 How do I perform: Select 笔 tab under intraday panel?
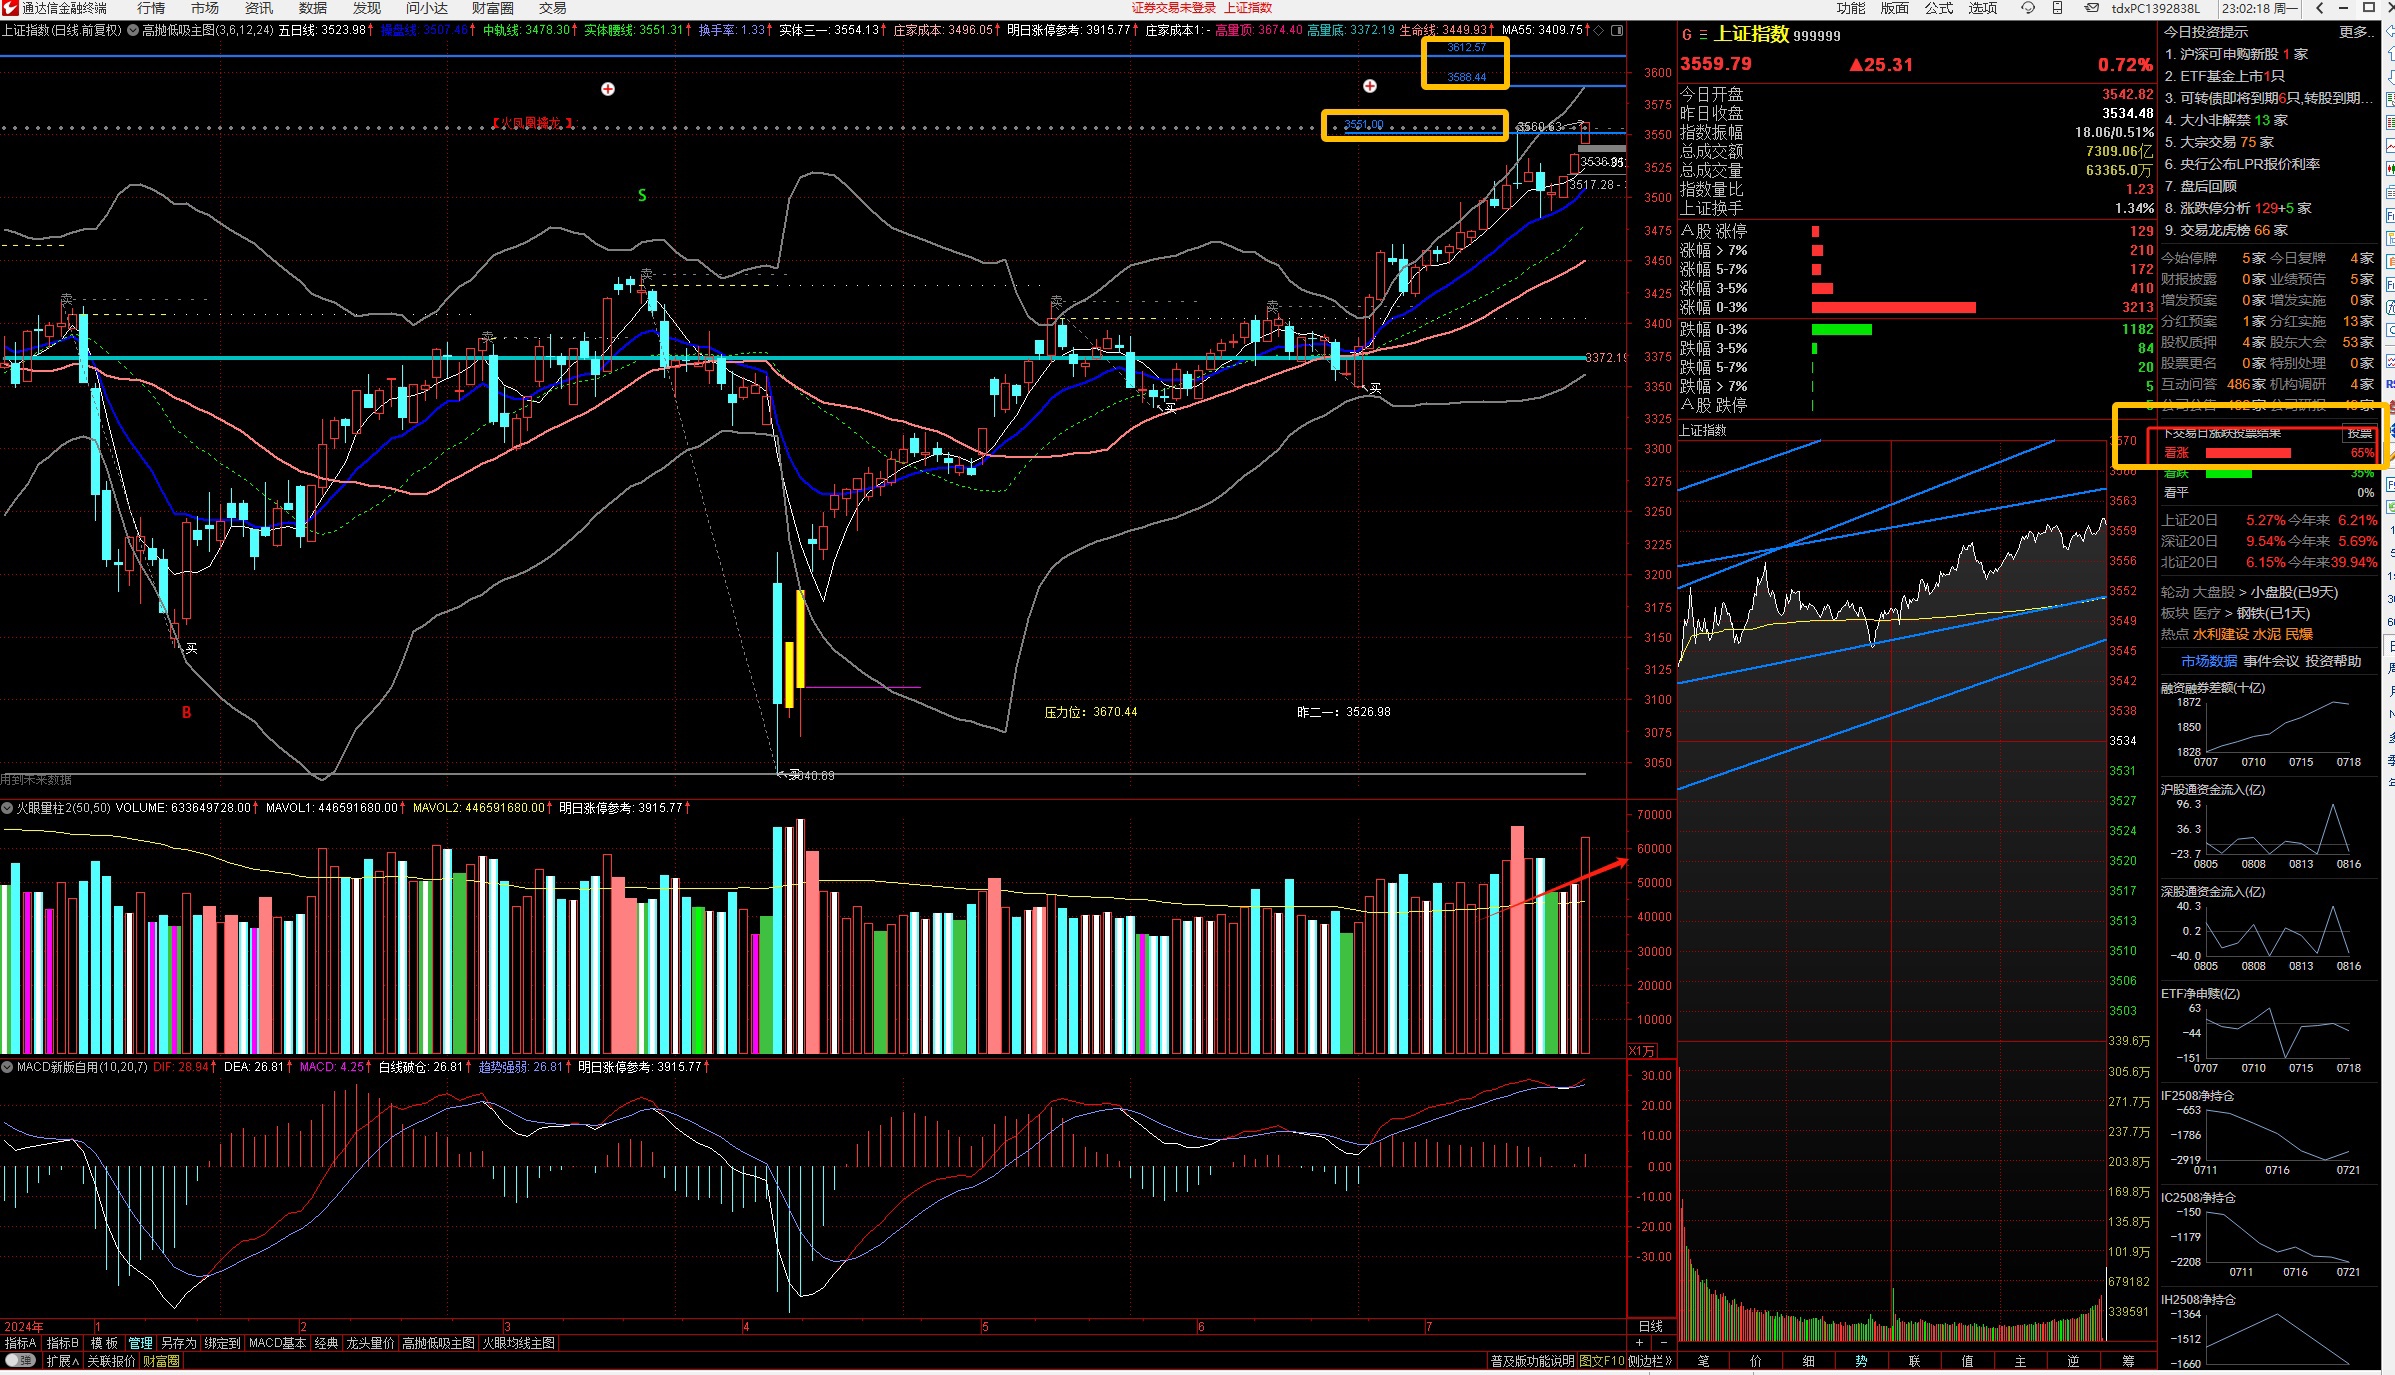click(x=1703, y=1361)
